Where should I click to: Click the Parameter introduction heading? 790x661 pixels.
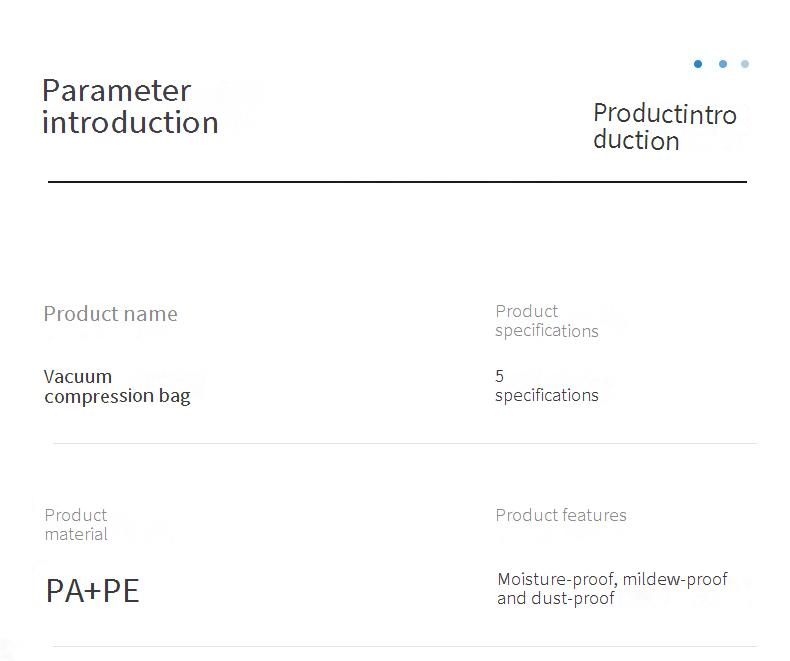click(x=130, y=106)
